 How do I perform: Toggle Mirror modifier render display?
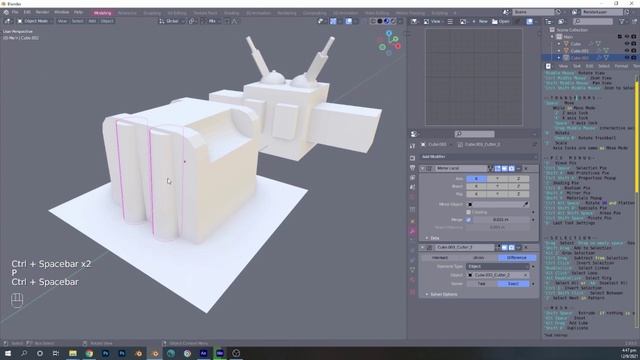(x=511, y=168)
